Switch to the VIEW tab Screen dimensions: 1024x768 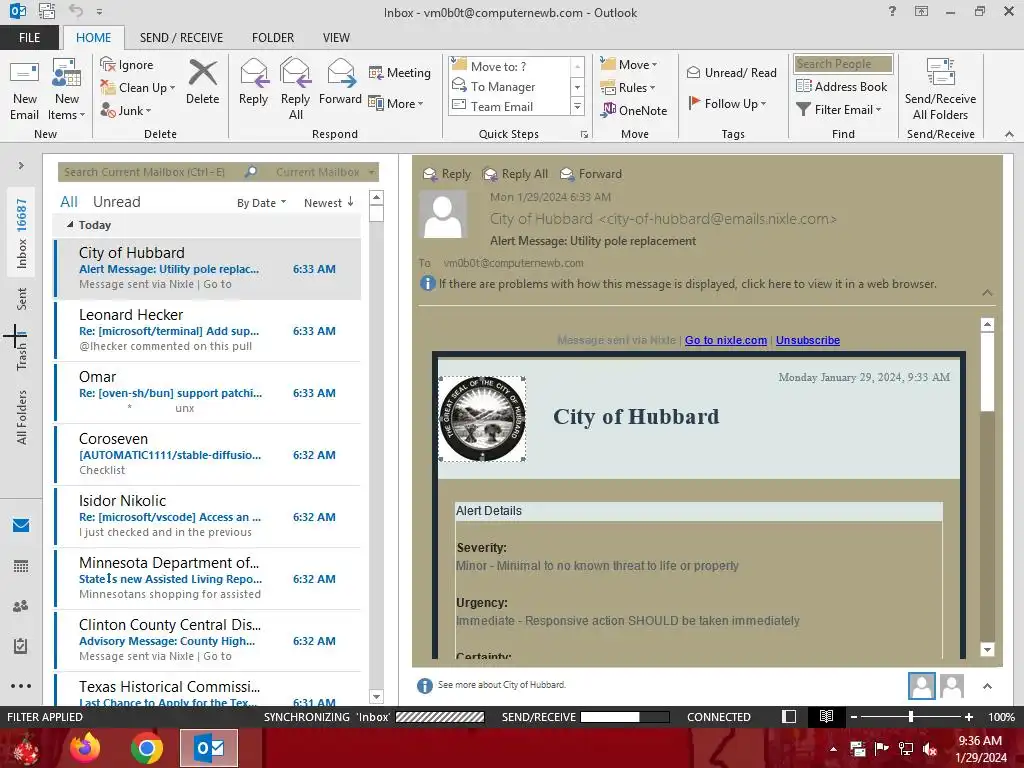pos(336,37)
